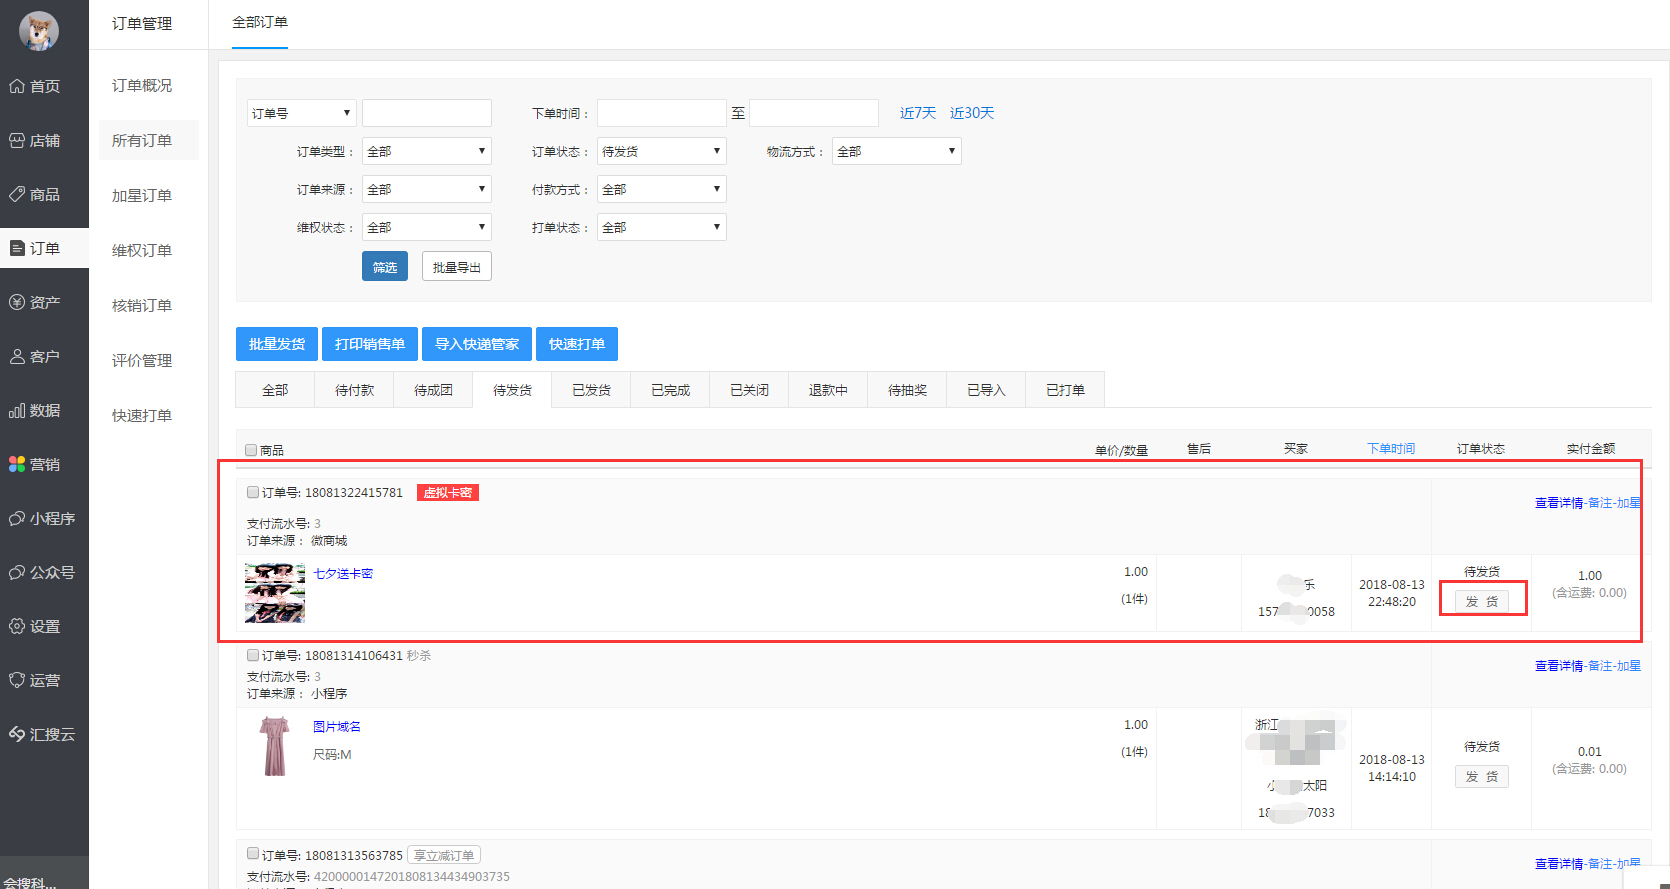Check the box for order 18081322415781
This screenshot has width=1670, height=889.
click(253, 492)
